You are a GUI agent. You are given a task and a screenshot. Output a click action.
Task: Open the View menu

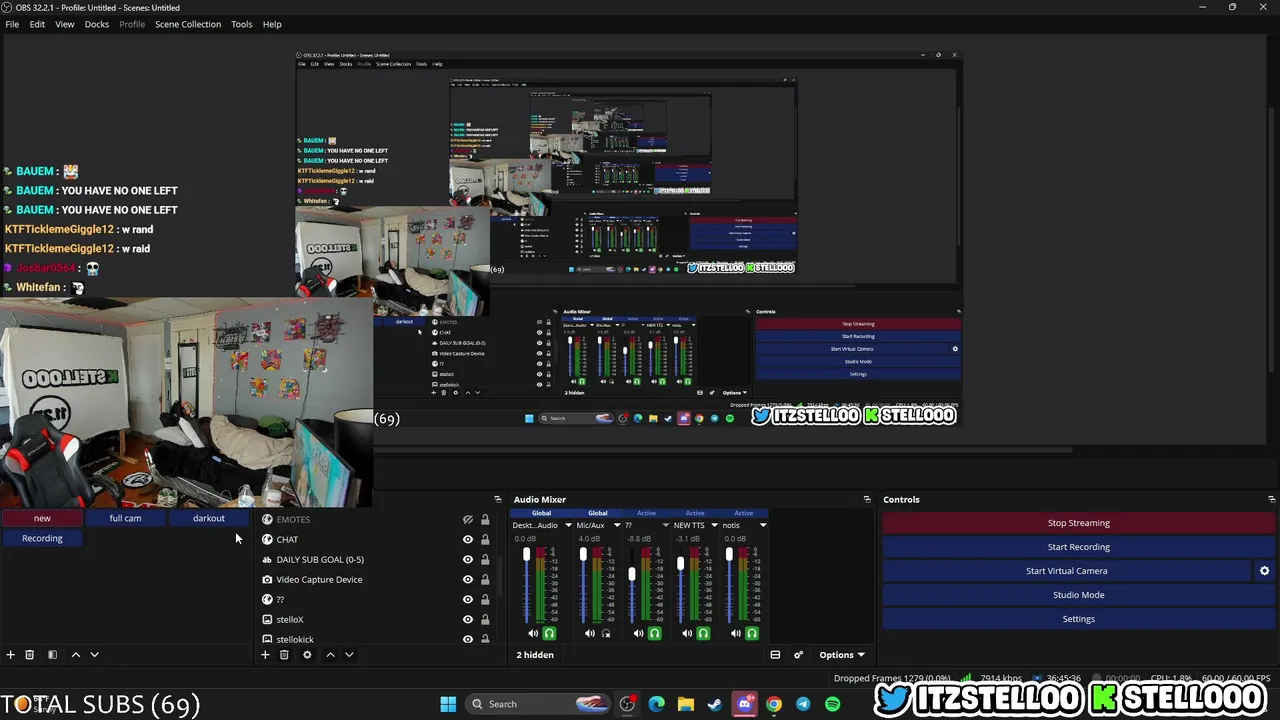(65, 24)
